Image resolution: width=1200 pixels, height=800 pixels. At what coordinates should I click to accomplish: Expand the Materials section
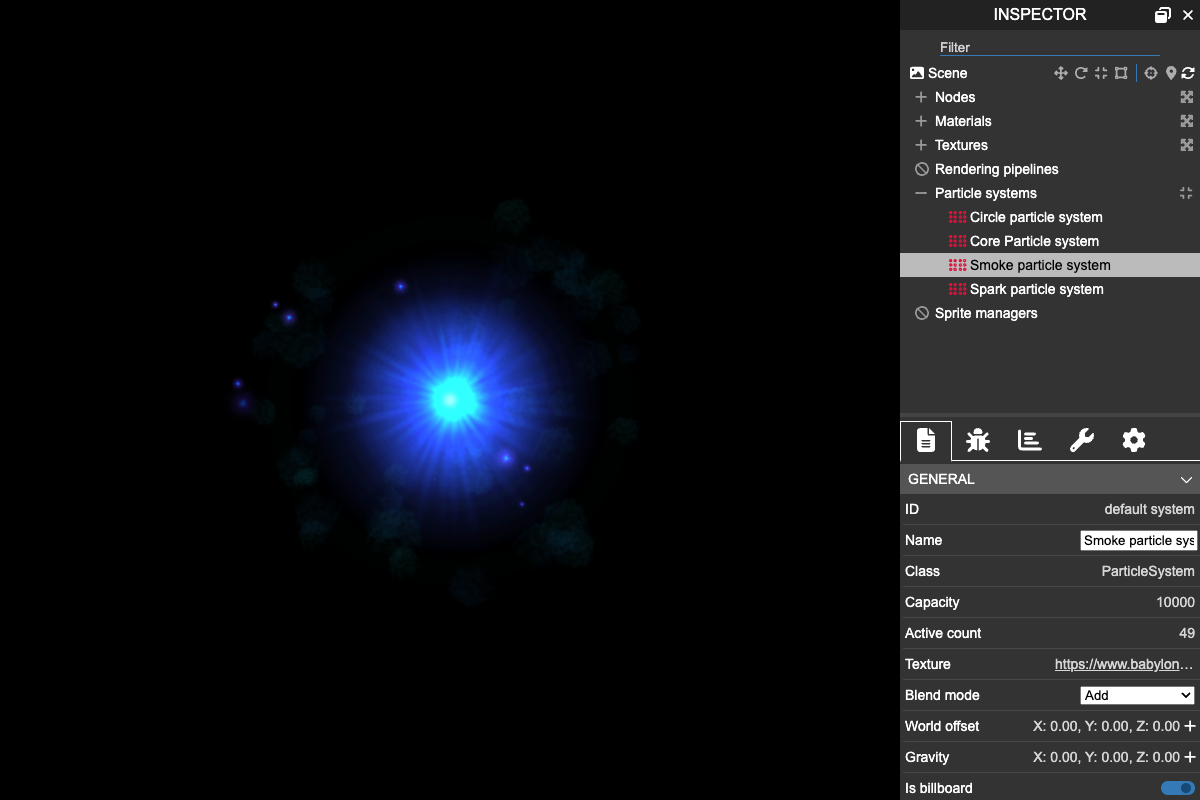click(920, 121)
